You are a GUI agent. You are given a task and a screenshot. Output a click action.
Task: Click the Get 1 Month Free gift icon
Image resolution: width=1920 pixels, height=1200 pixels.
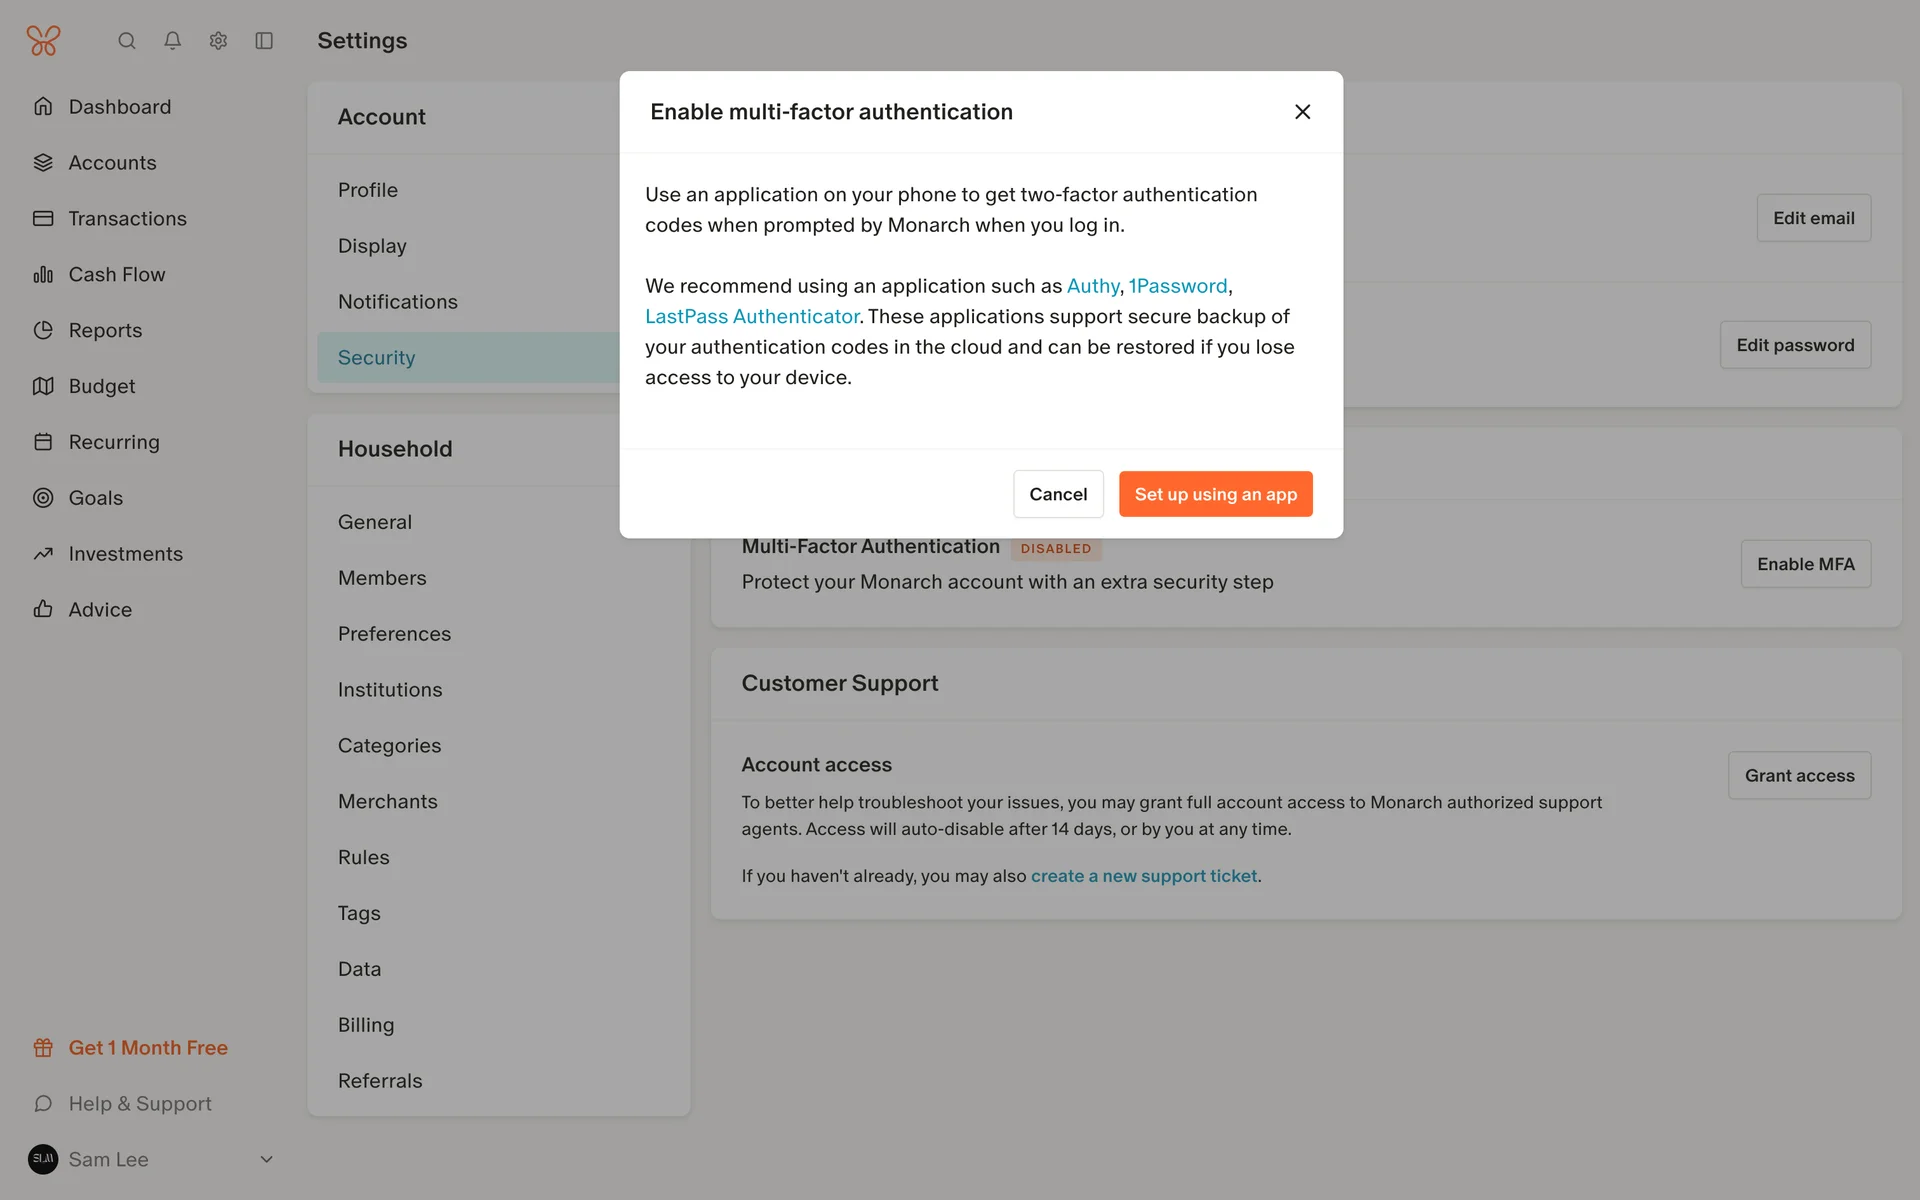(x=43, y=1048)
